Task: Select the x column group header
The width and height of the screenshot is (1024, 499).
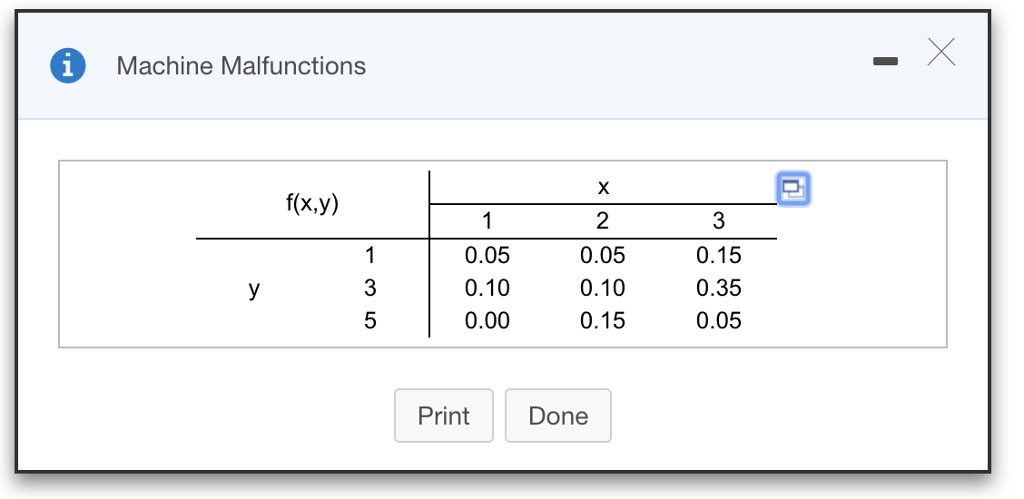Action: coord(603,187)
